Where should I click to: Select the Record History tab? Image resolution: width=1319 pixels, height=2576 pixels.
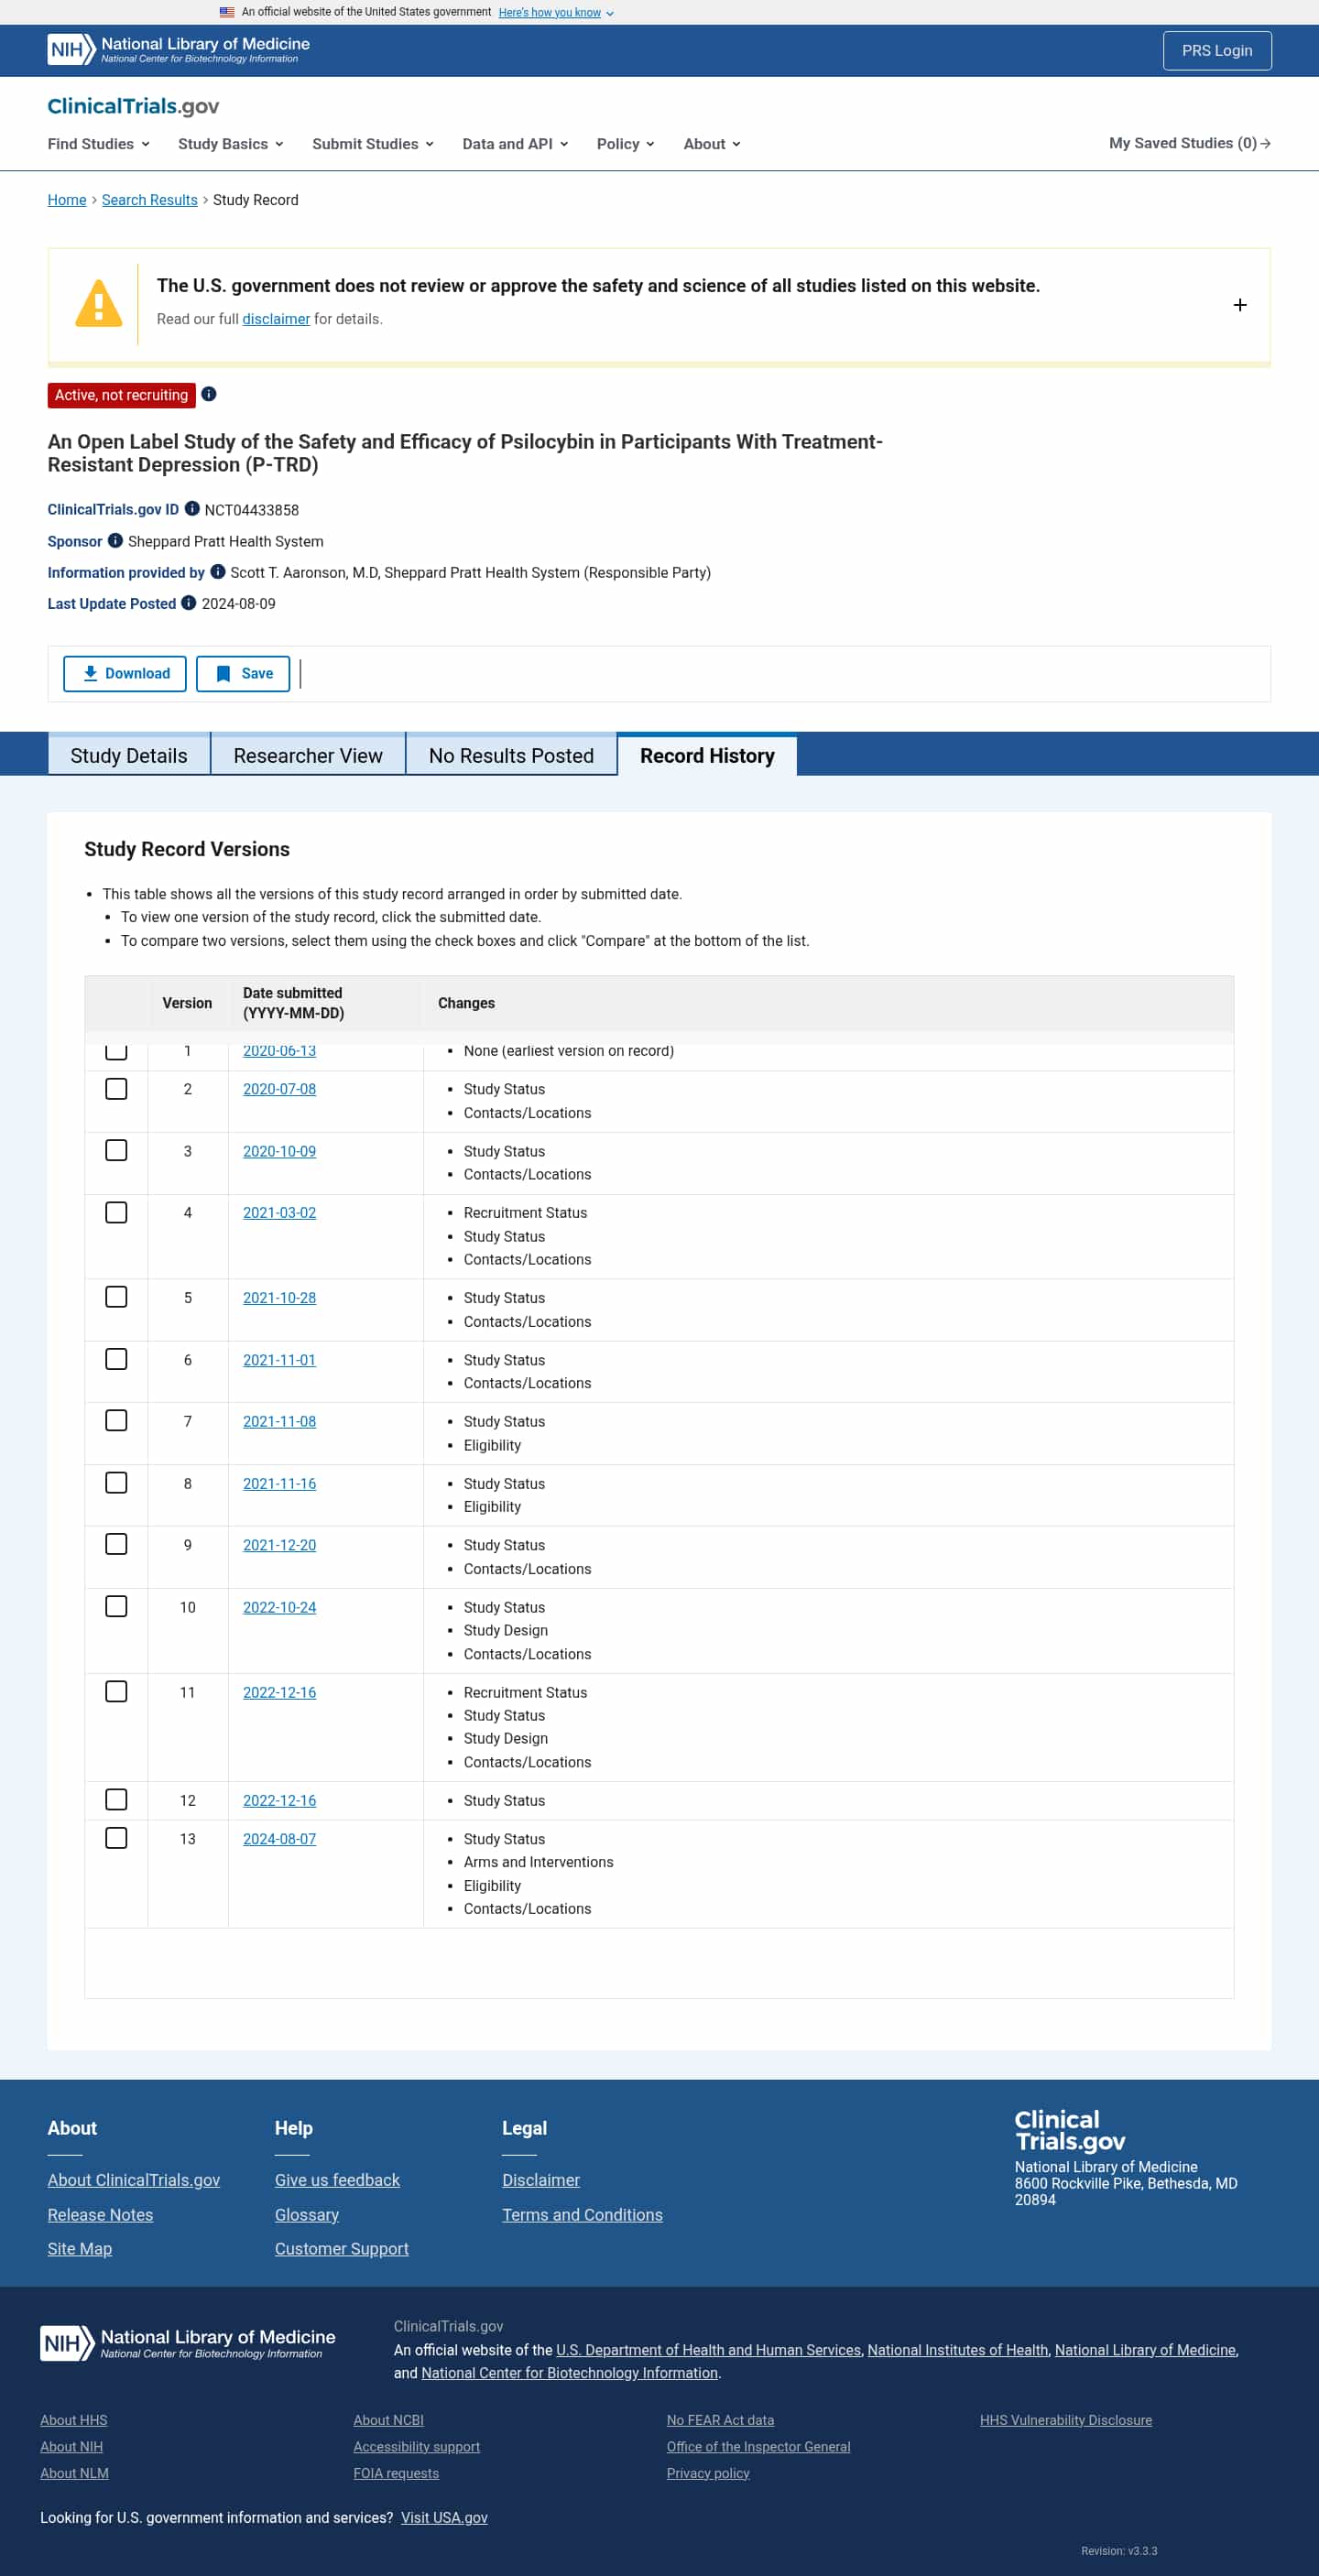coord(707,755)
